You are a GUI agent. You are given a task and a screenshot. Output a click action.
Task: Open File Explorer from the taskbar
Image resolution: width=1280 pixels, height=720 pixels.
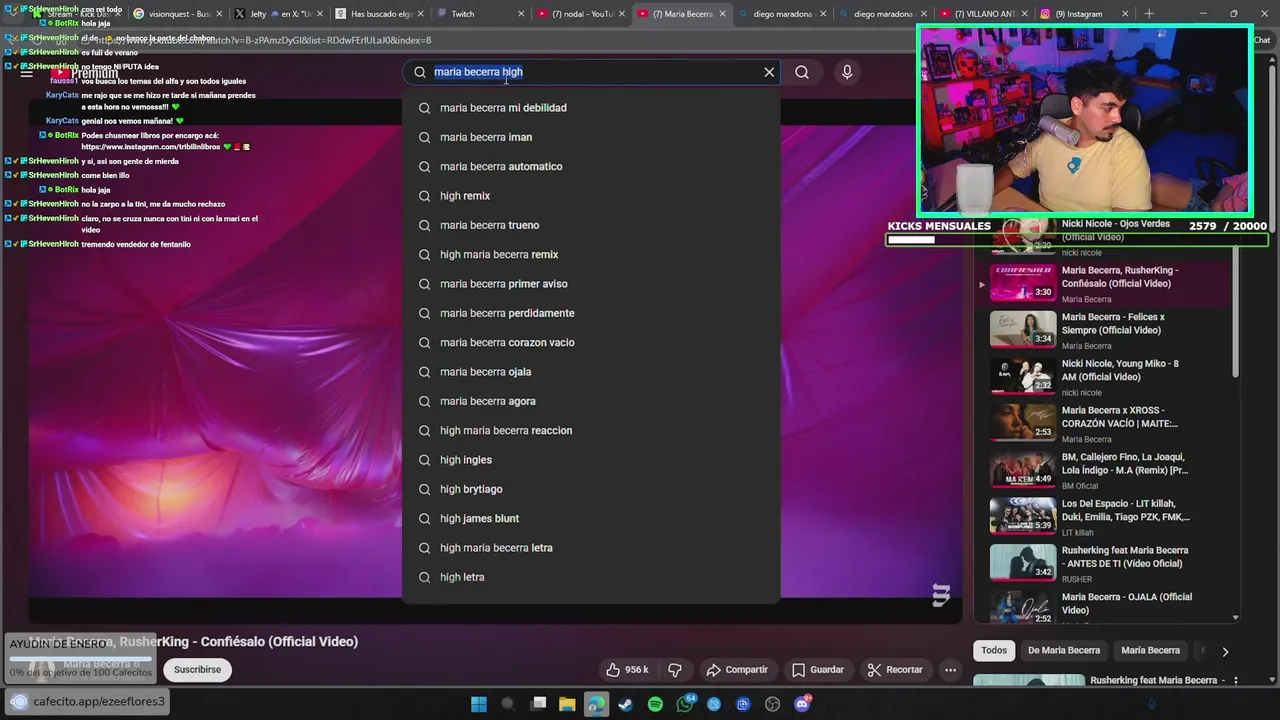pyautogui.click(x=567, y=704)
